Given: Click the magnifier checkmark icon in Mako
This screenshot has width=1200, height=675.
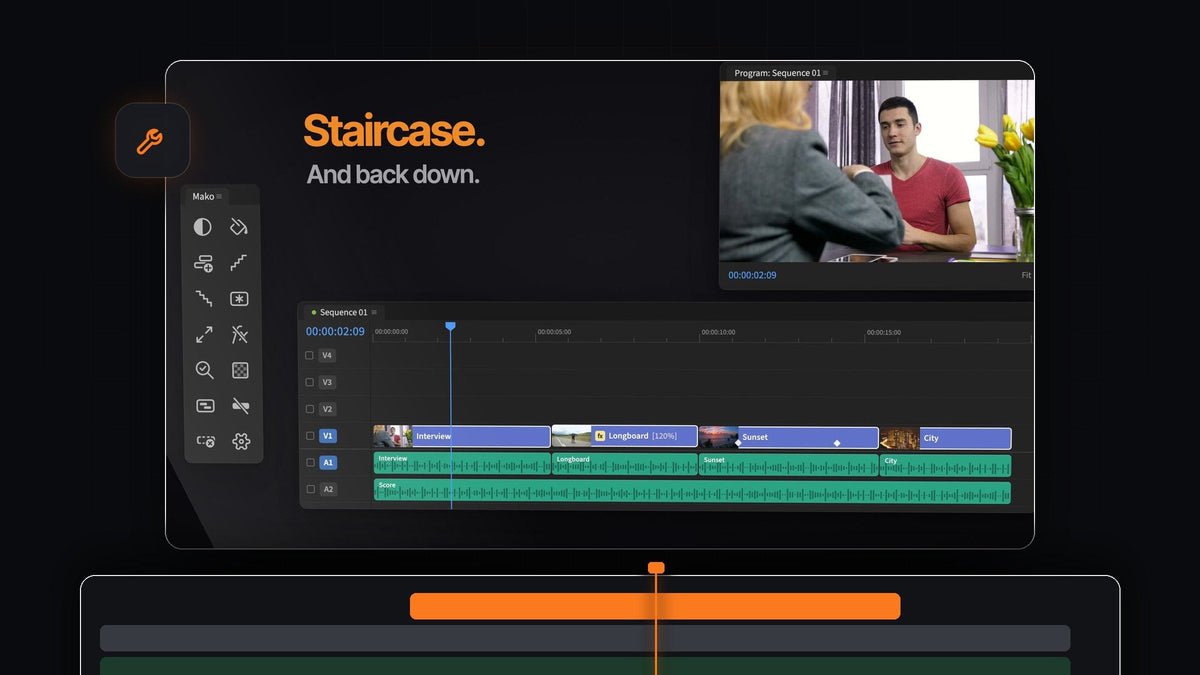Looking at the screenshot, I should [203, 370].
